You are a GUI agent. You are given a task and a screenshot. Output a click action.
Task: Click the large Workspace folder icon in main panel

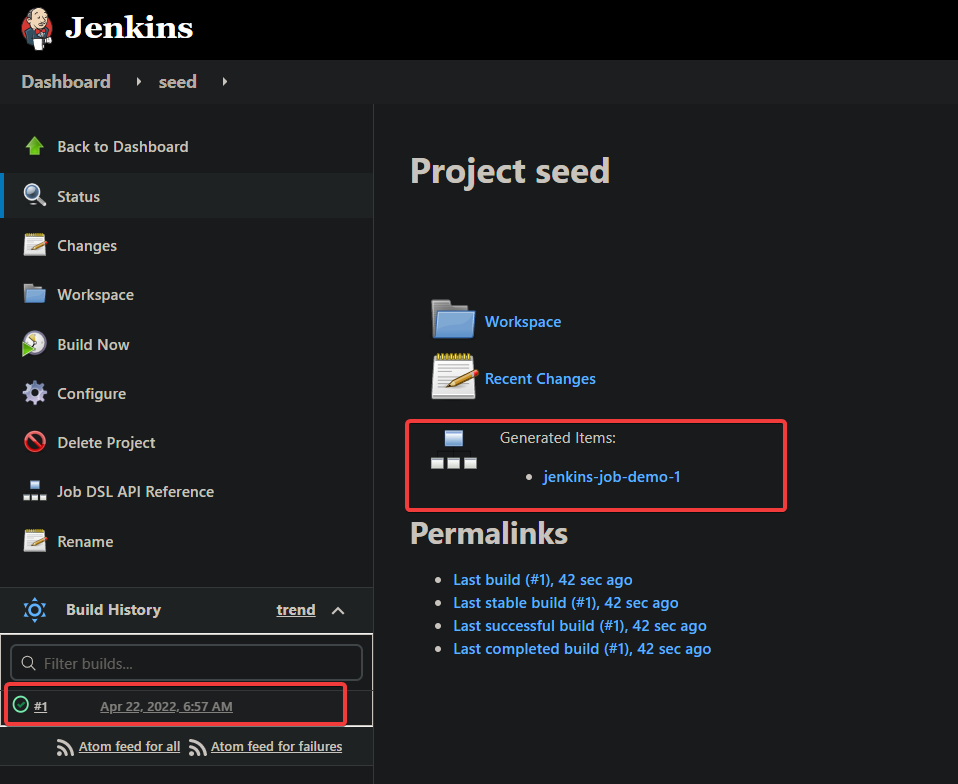tap(453, 319)
